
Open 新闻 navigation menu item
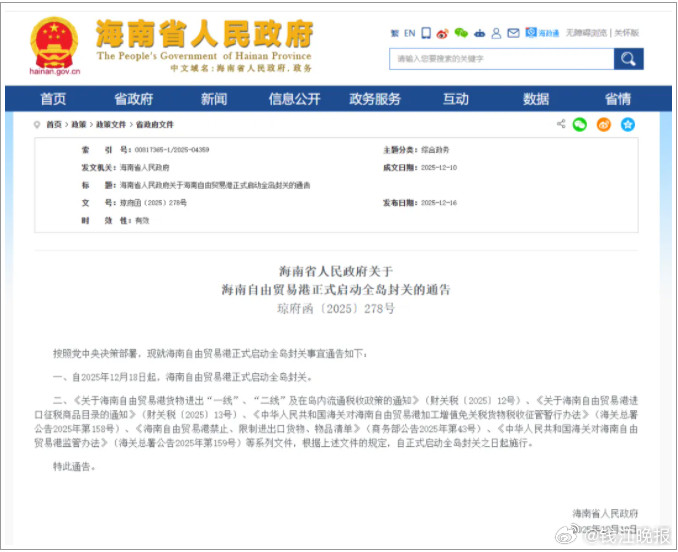tap(214, 99)
